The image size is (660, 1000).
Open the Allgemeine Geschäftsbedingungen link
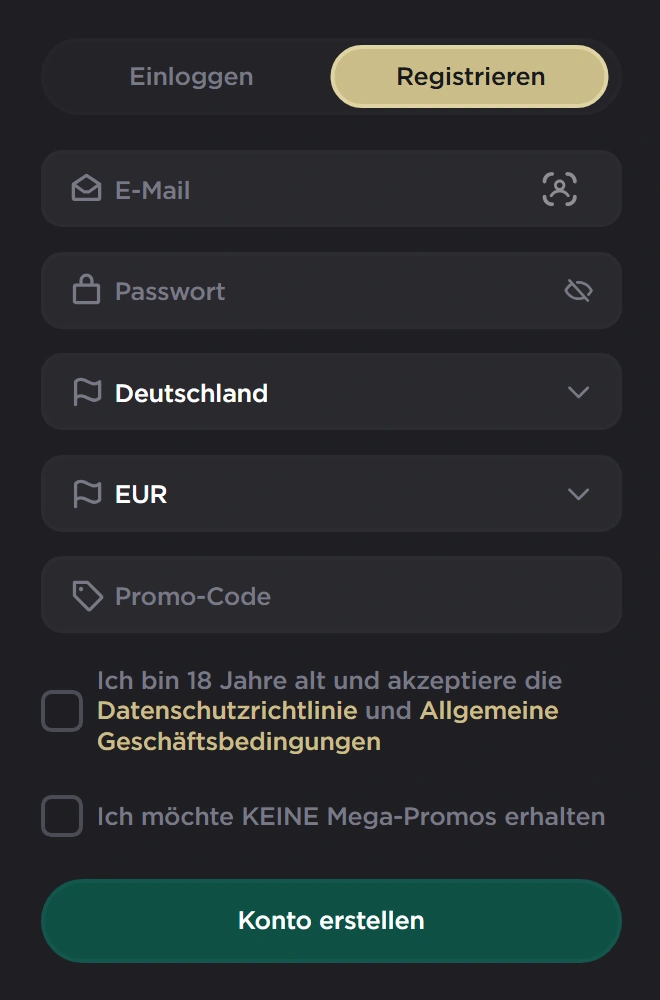point(487,711)
